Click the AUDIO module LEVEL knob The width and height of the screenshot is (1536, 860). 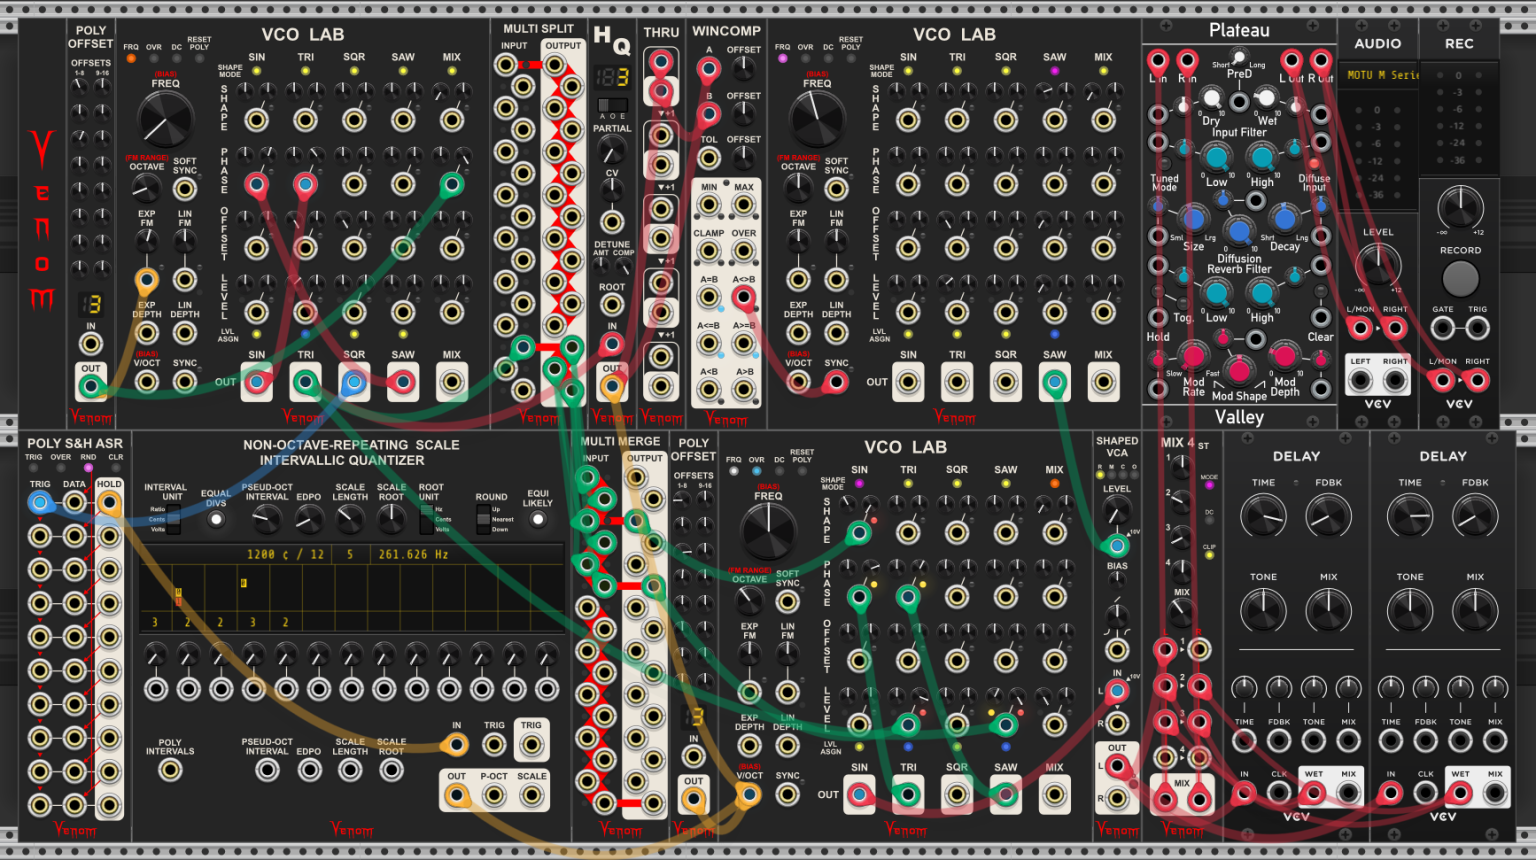tap(1378, 264)
